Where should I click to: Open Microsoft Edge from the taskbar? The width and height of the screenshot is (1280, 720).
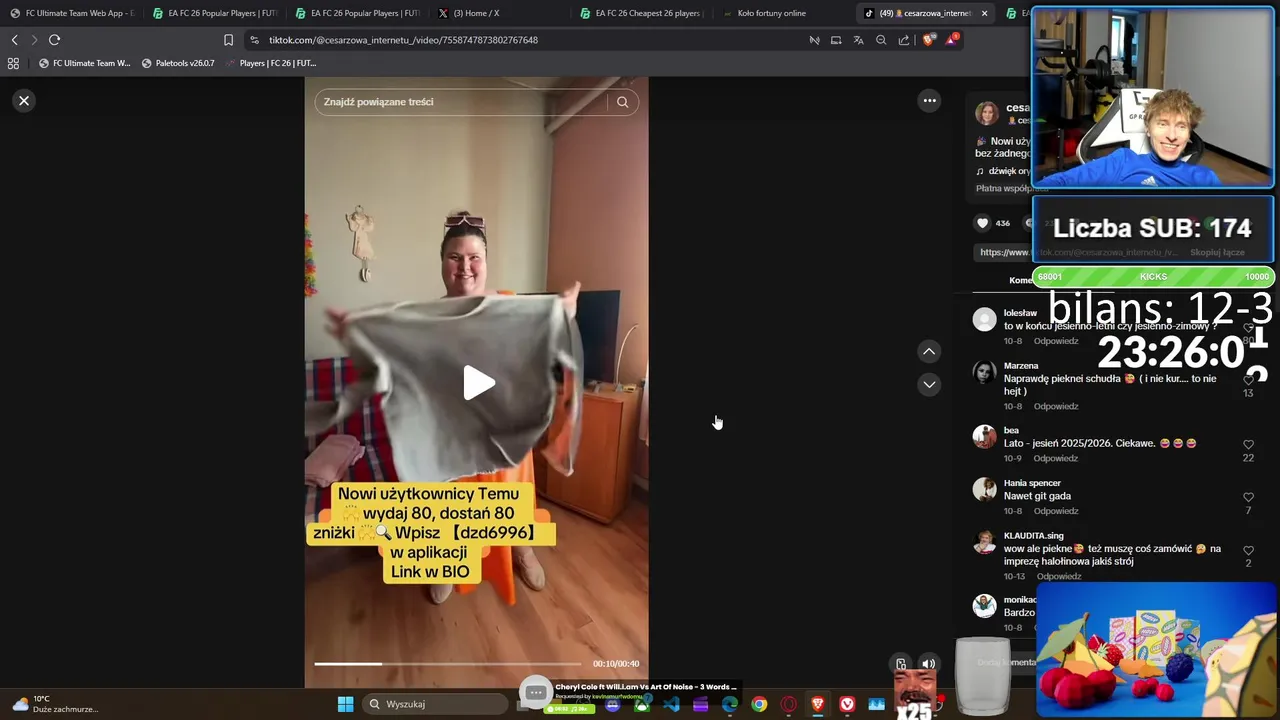click(x=730, y=704)
